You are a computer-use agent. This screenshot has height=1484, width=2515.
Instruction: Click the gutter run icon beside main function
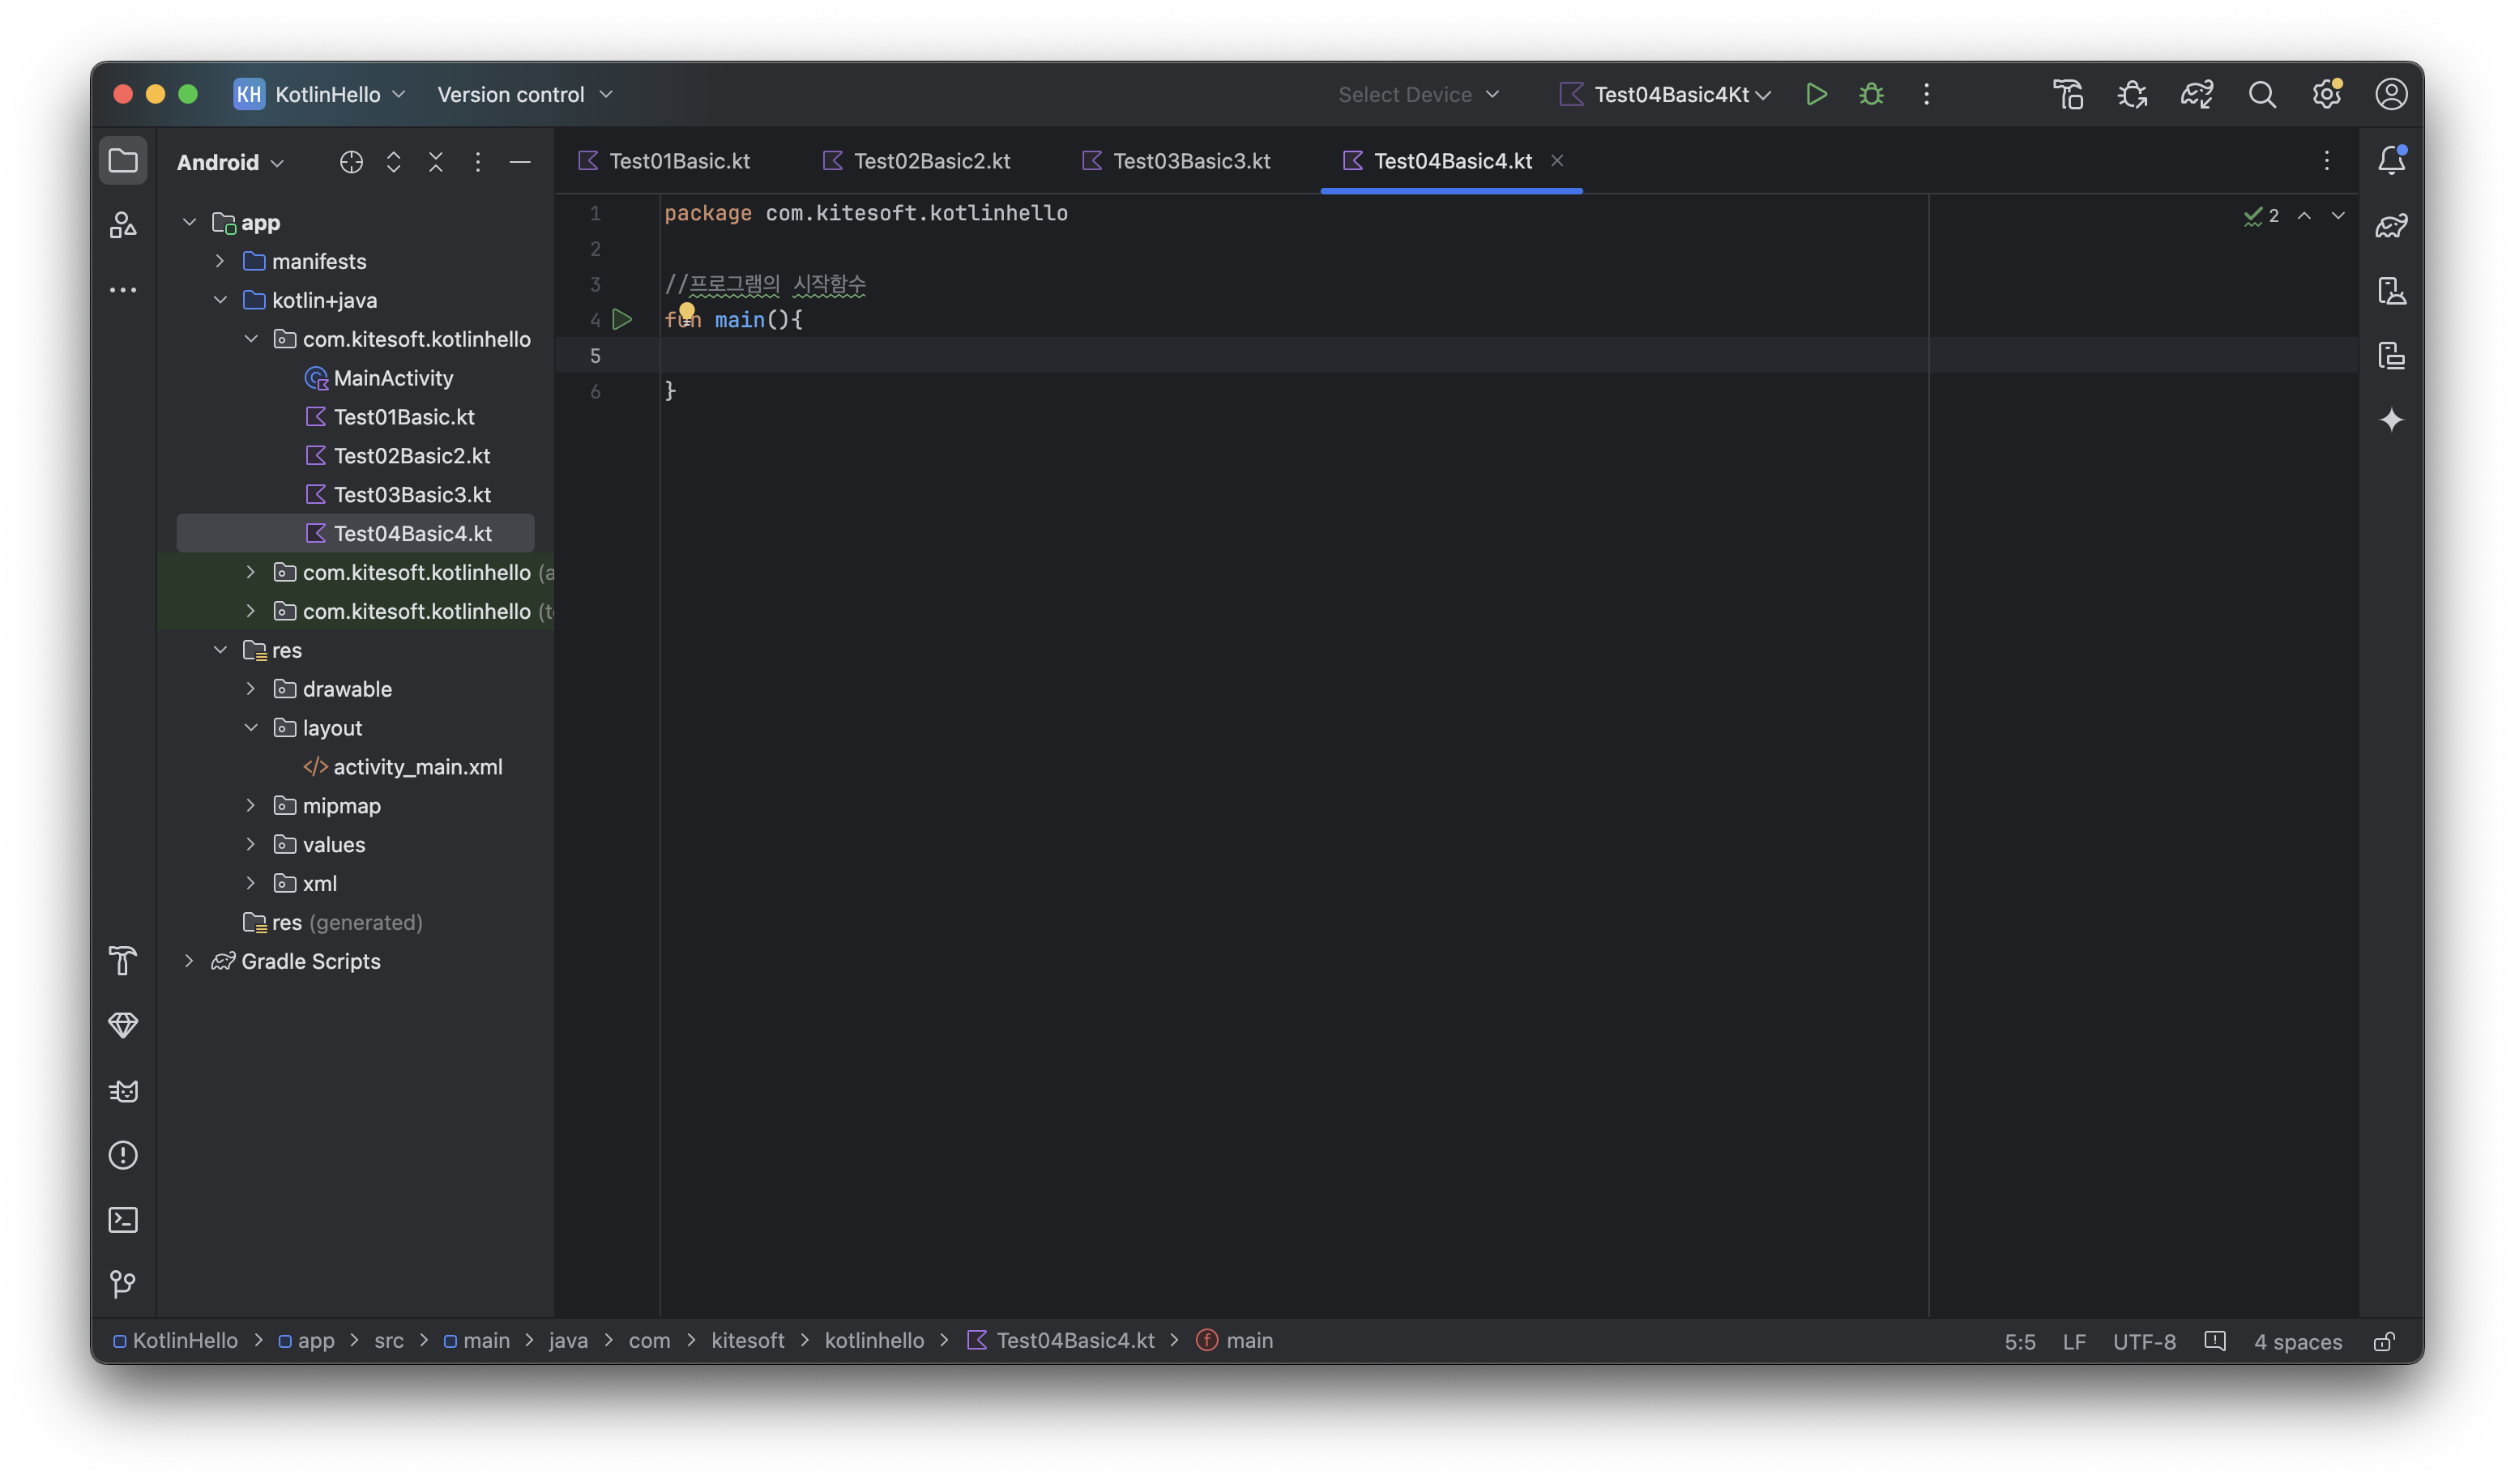coord(622,320)
